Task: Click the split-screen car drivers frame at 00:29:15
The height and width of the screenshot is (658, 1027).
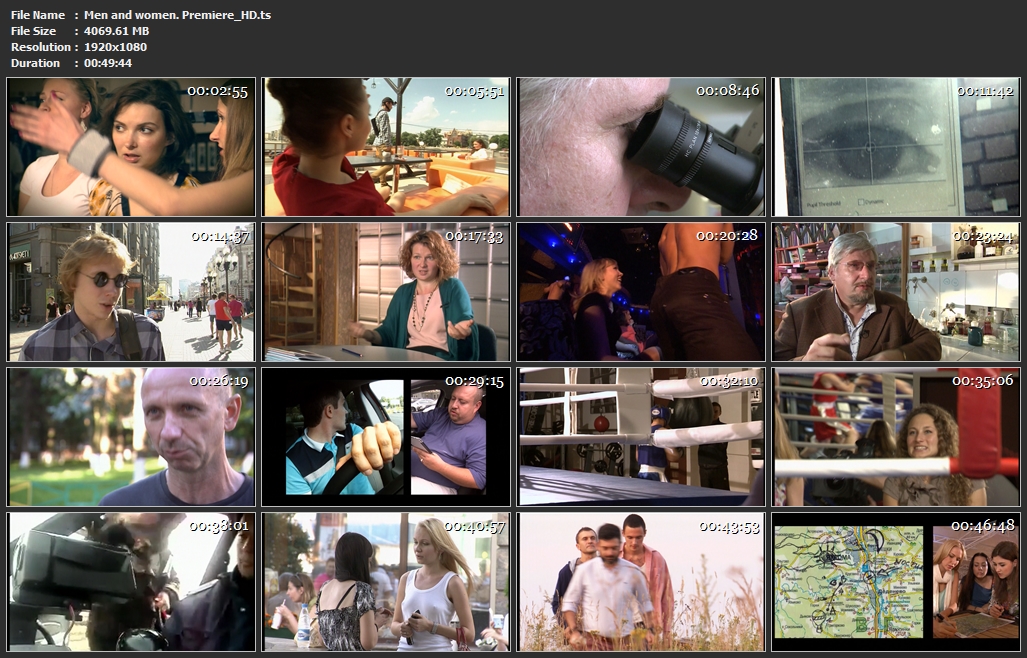Action: point(386,437)
